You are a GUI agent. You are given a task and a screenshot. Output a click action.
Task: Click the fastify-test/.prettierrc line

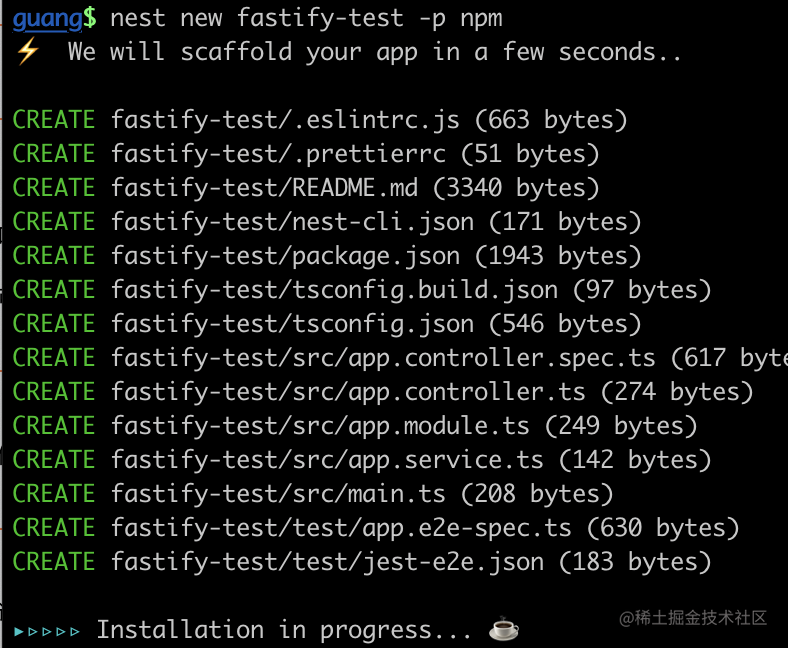(306, 154)
